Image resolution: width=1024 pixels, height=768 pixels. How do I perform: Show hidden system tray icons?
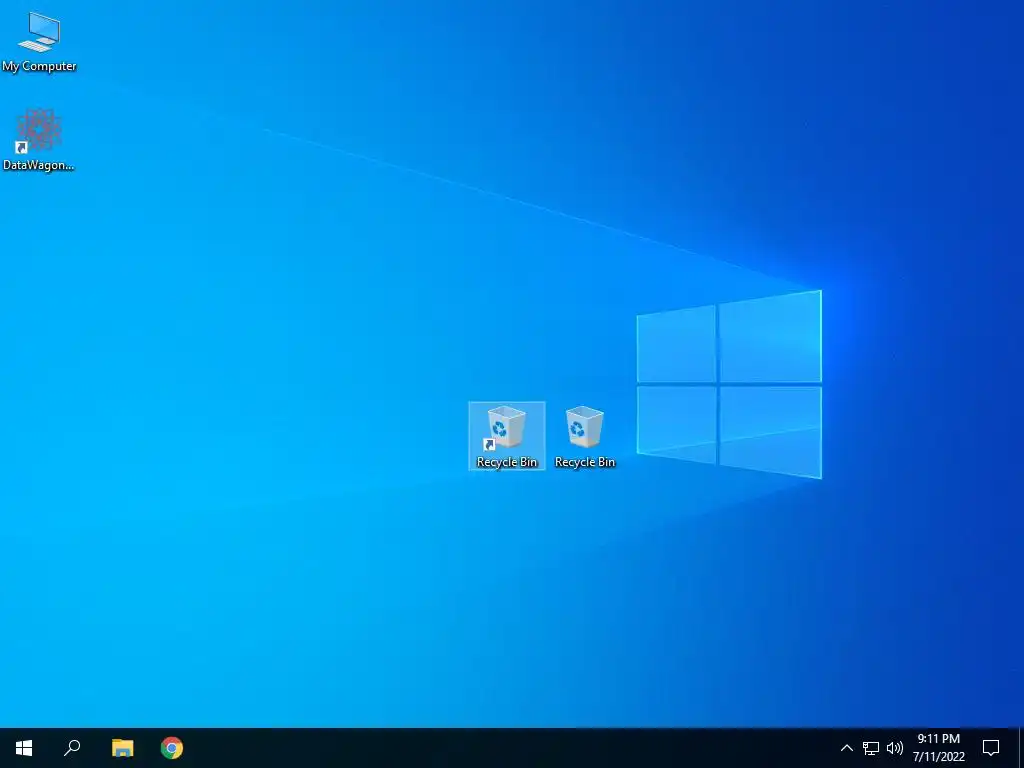[846, 748]
